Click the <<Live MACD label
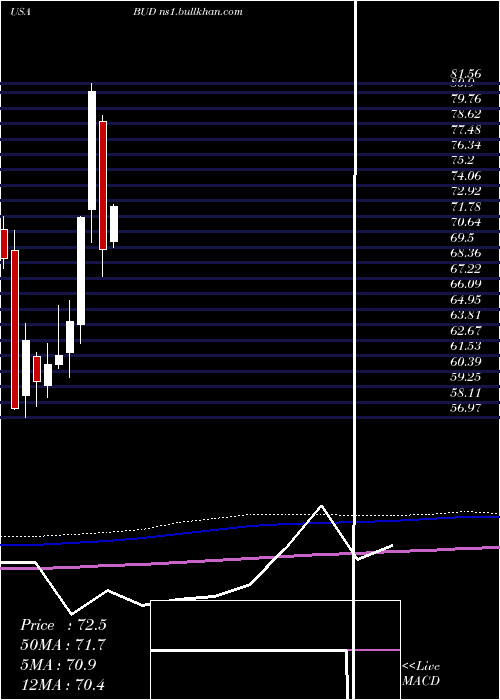The image size is (500, 700). [421, 674]
